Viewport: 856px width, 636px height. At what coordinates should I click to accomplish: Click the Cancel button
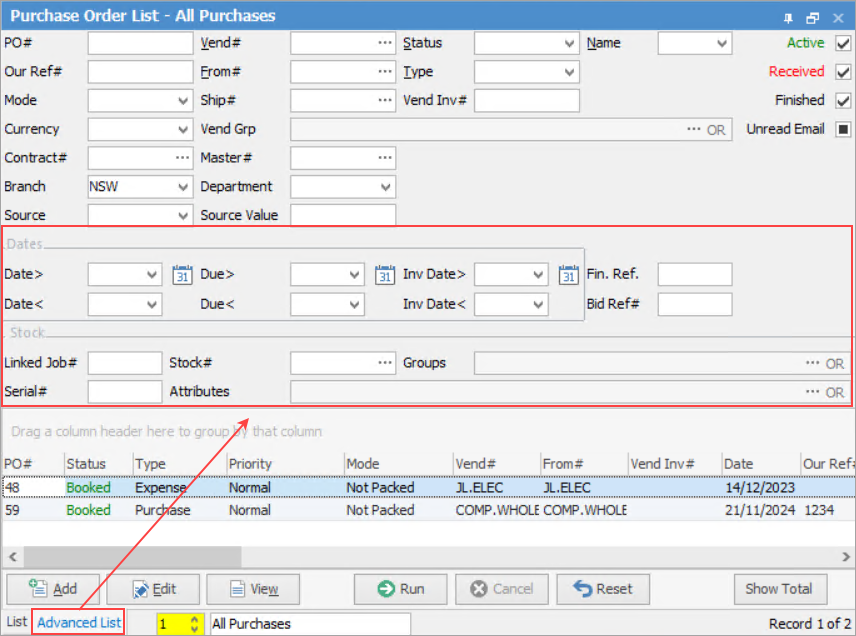[502, 589]
